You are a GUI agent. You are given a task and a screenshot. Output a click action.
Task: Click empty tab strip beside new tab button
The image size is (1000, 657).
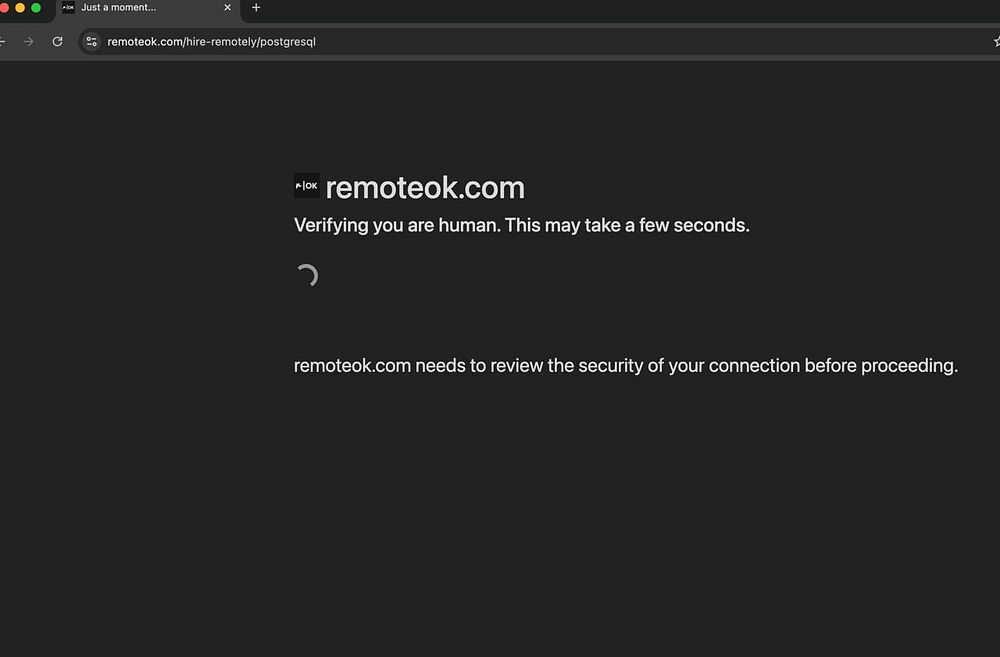pyautogui.click(x=600, y=8)
